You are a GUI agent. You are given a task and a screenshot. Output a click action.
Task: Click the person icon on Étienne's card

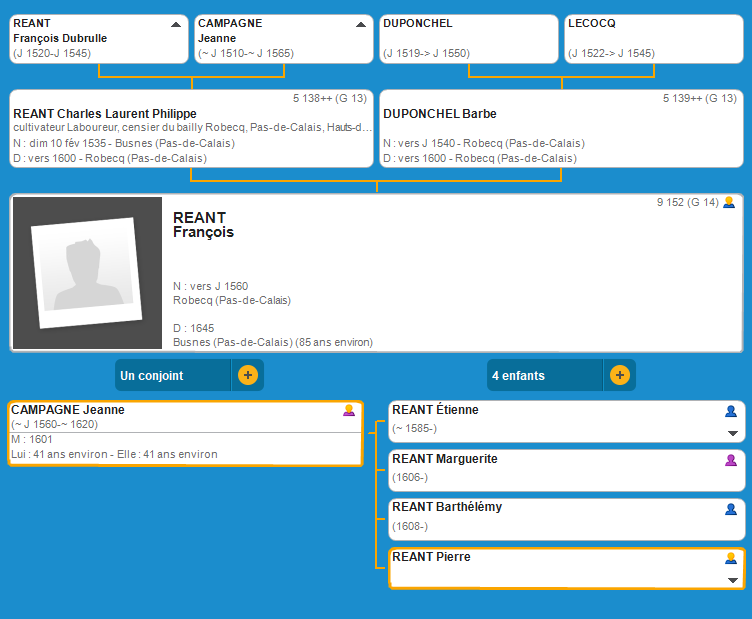pos(731,411)
